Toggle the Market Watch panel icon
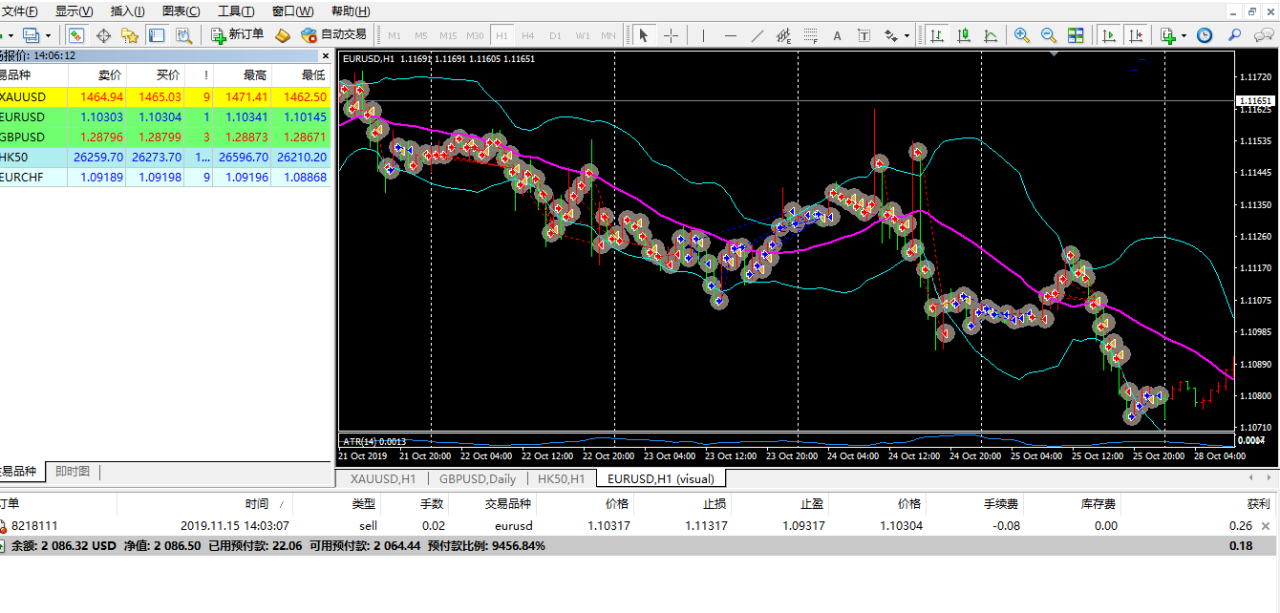Viewport: 1280px width, 613px height. 76,35
